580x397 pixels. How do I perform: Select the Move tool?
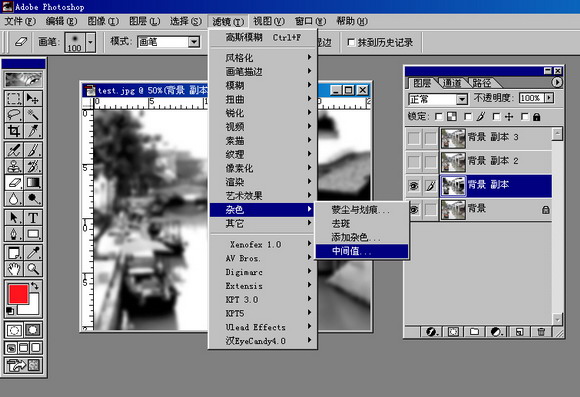pyautogui.click(x=33, y=99)
